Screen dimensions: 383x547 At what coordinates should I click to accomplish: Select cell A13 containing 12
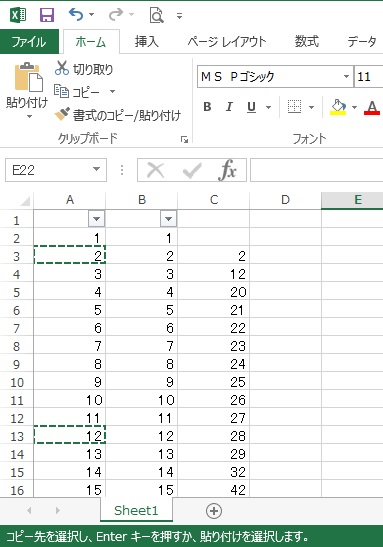point(70,435)
